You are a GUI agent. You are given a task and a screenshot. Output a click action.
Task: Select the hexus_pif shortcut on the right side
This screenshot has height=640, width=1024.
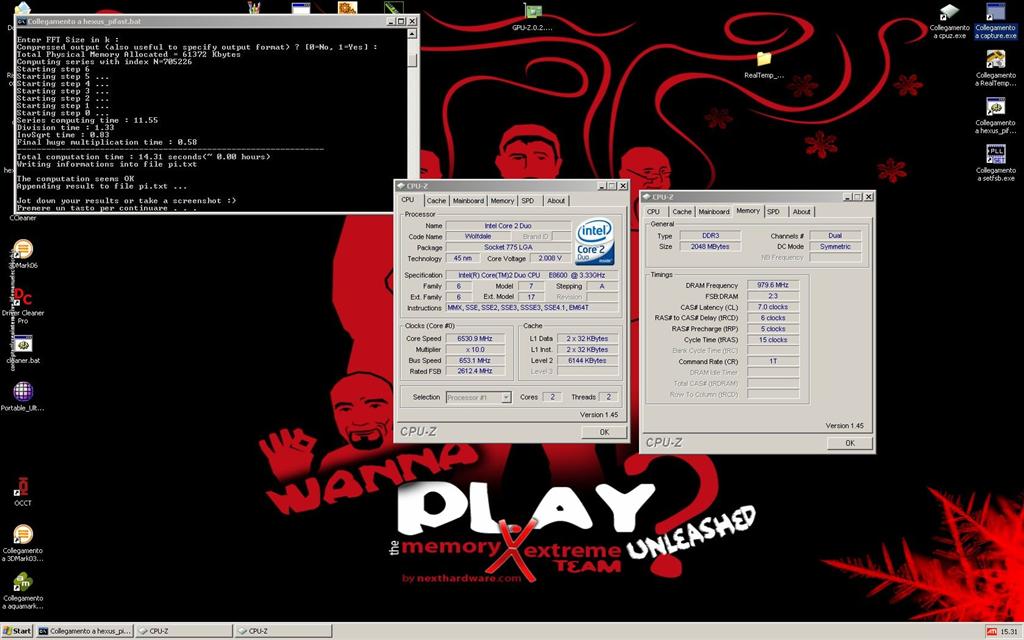point(995,116)
